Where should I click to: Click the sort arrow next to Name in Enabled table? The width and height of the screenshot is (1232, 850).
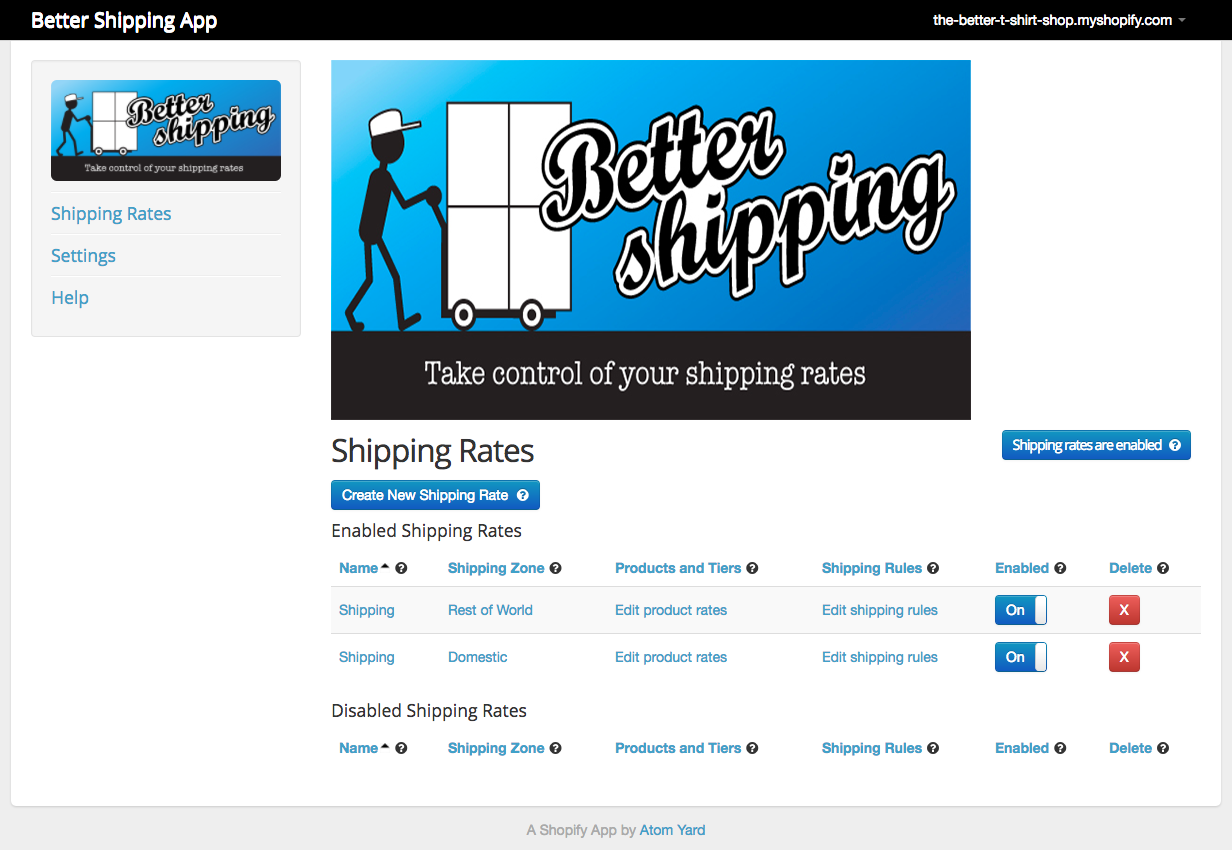coord(385,567)
